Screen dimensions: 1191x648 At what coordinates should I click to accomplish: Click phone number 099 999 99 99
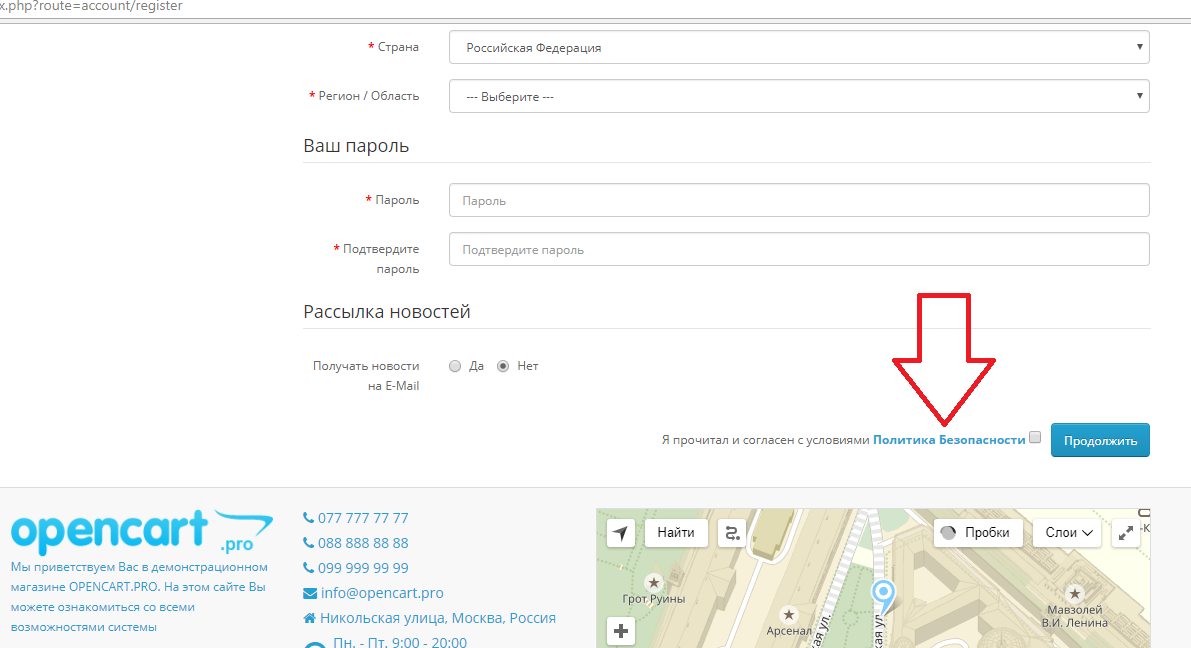pos(363,568)
